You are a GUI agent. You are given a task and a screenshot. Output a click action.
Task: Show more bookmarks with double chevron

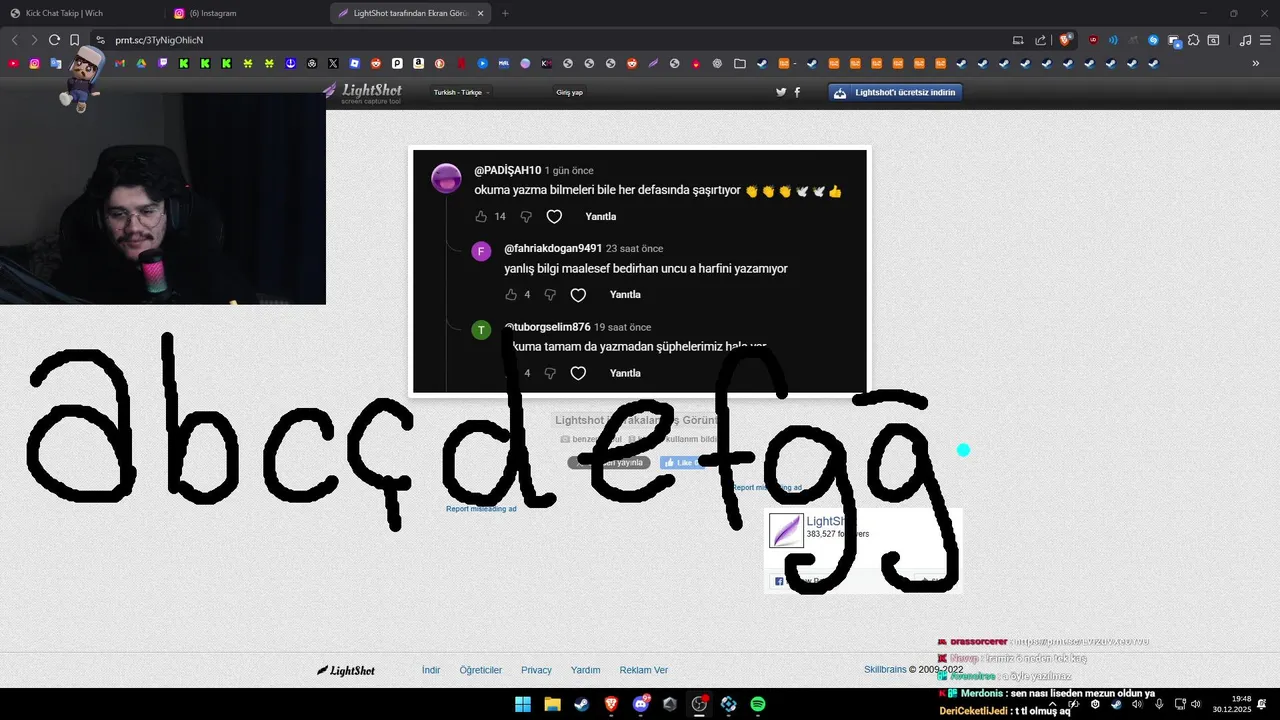click(1256, 63)
